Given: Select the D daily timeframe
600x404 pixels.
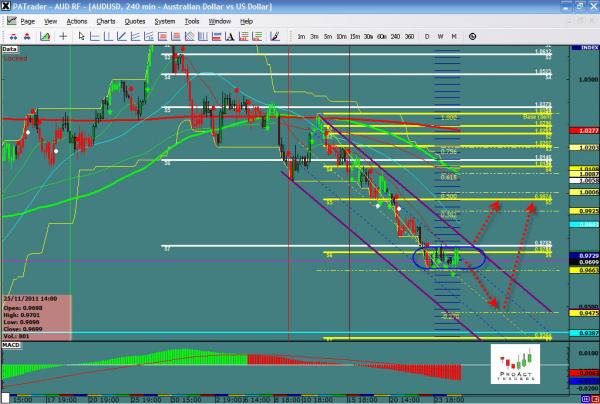Looking at the screenshot, I should (427, 36).
